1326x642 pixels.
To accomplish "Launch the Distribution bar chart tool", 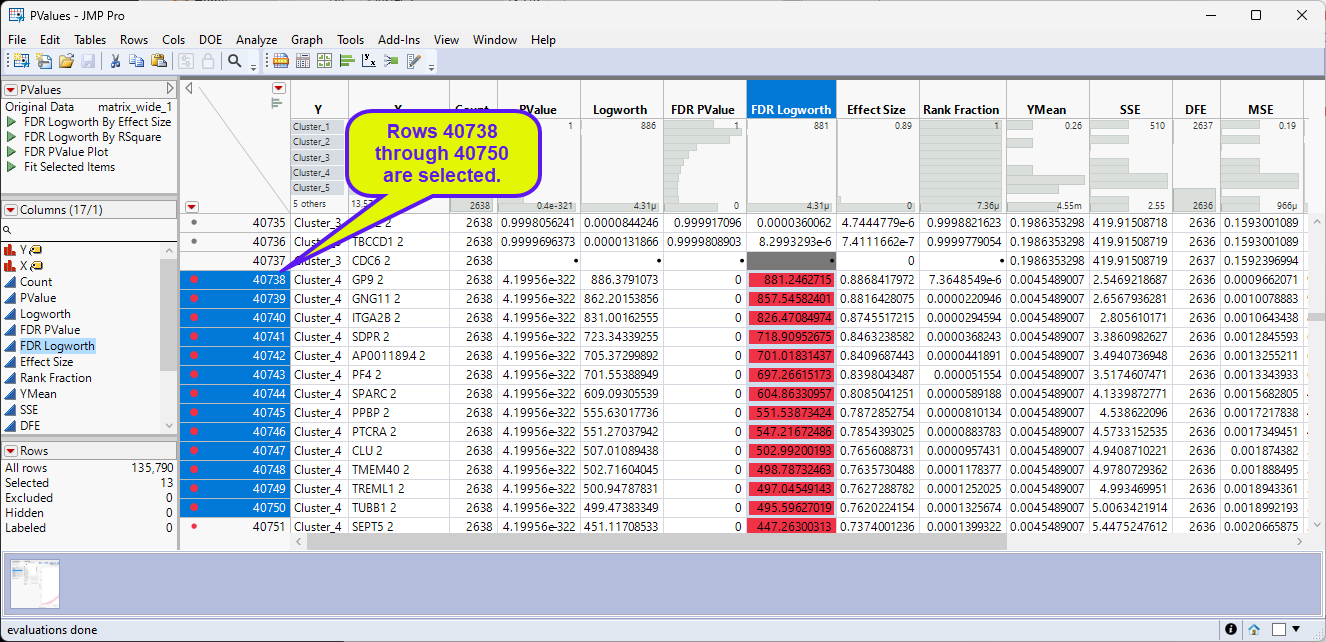I will (347, 61).
